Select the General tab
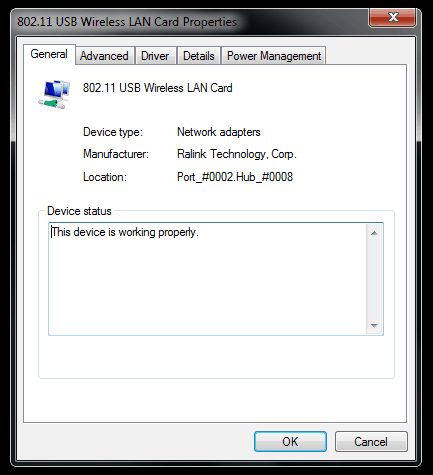 tap(49, 54)
